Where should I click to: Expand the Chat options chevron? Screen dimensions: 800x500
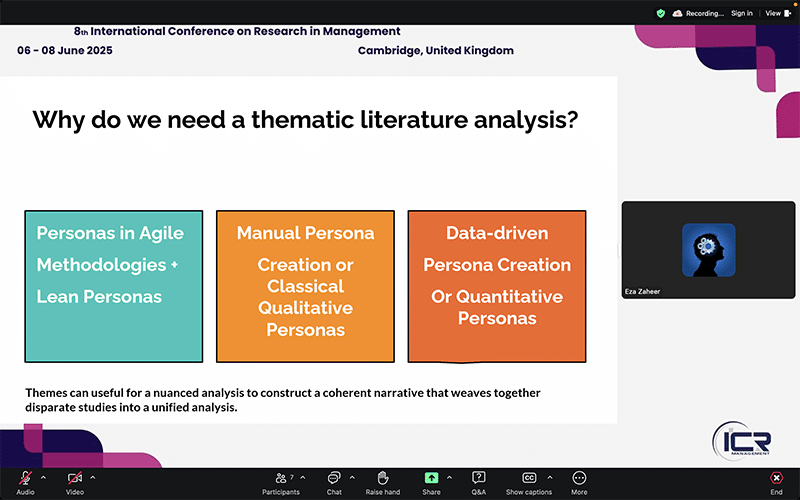pyautogui.click(x=351, y=476)
